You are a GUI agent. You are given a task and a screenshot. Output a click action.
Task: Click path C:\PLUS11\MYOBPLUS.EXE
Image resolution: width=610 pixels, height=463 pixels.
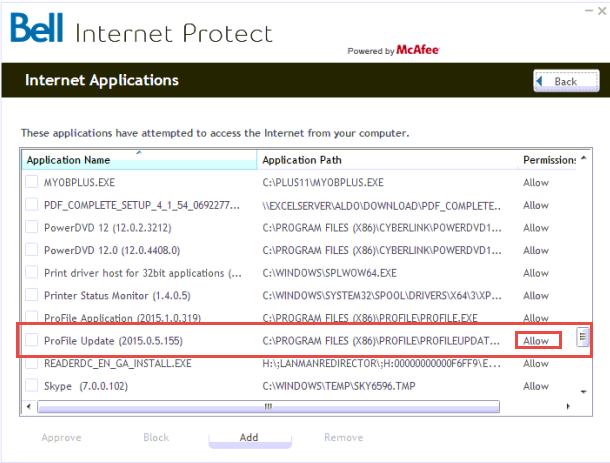pos(323,182)
